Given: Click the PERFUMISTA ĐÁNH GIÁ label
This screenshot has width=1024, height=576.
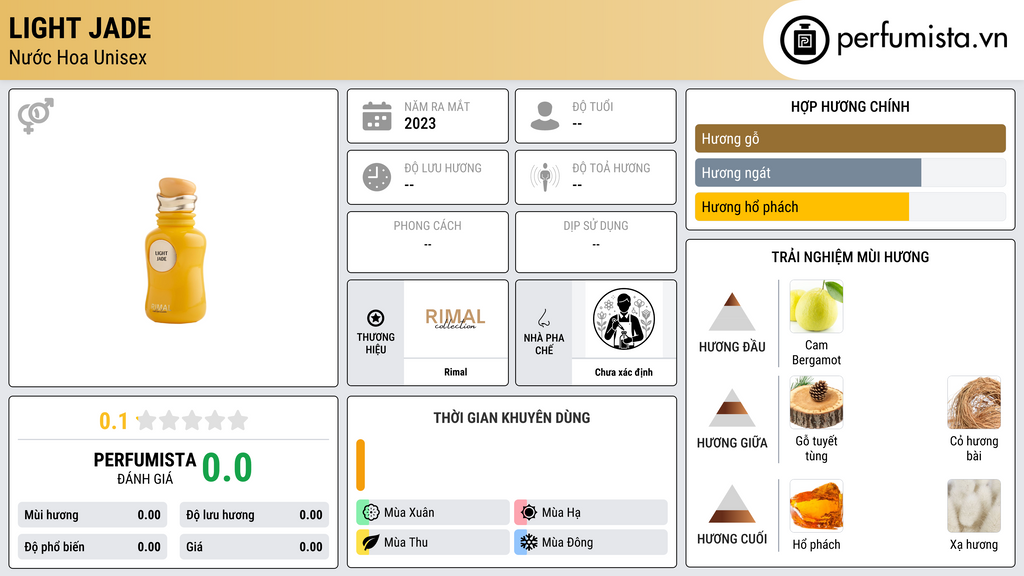Looking at the screenshot, I should tap(144, 469).
